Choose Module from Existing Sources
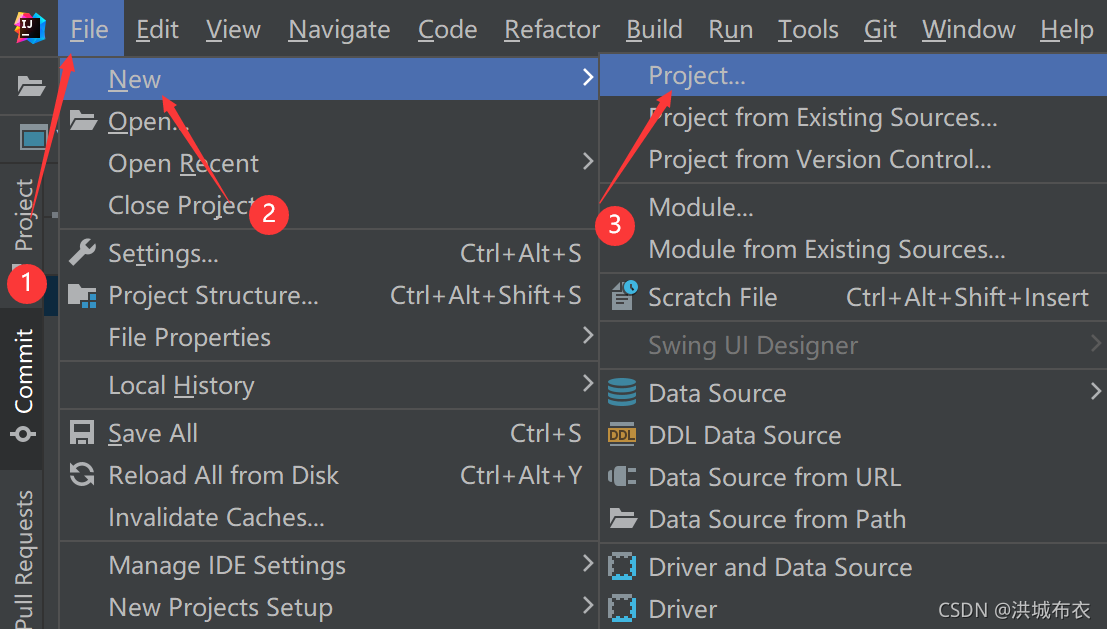The image size is (1107, 629). click(826, 250)
